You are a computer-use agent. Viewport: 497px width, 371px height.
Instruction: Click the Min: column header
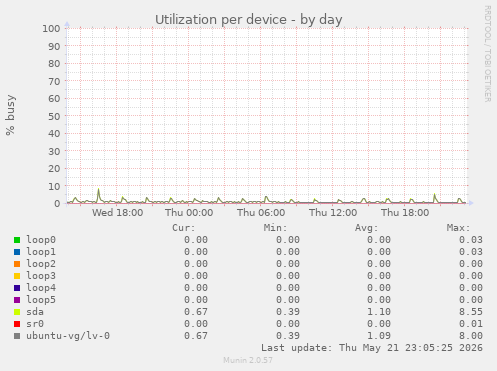click(275, 228)
